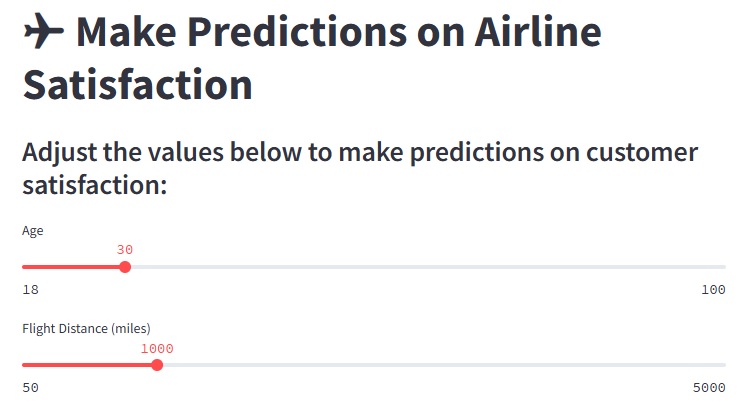
Task: Click the Flight Distance maximum label 5000
Action: [x=709, y=388]
